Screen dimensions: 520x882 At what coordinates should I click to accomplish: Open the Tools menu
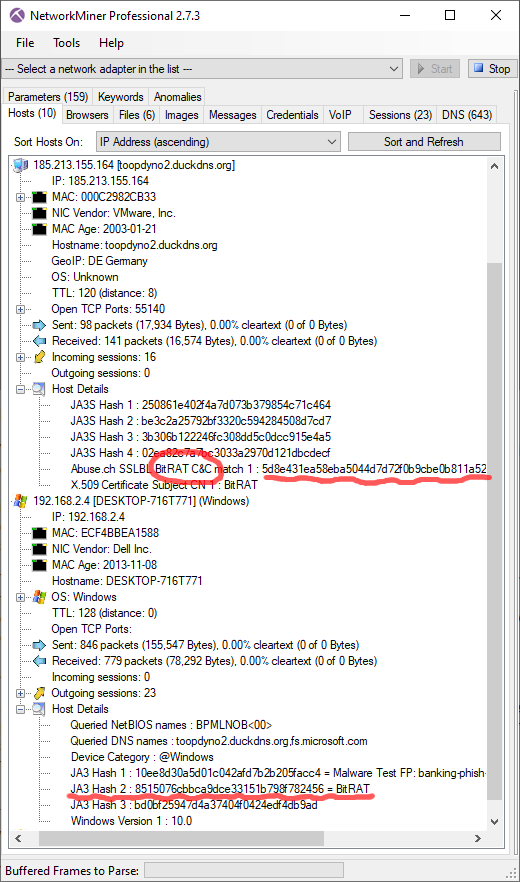coord(66,43)
